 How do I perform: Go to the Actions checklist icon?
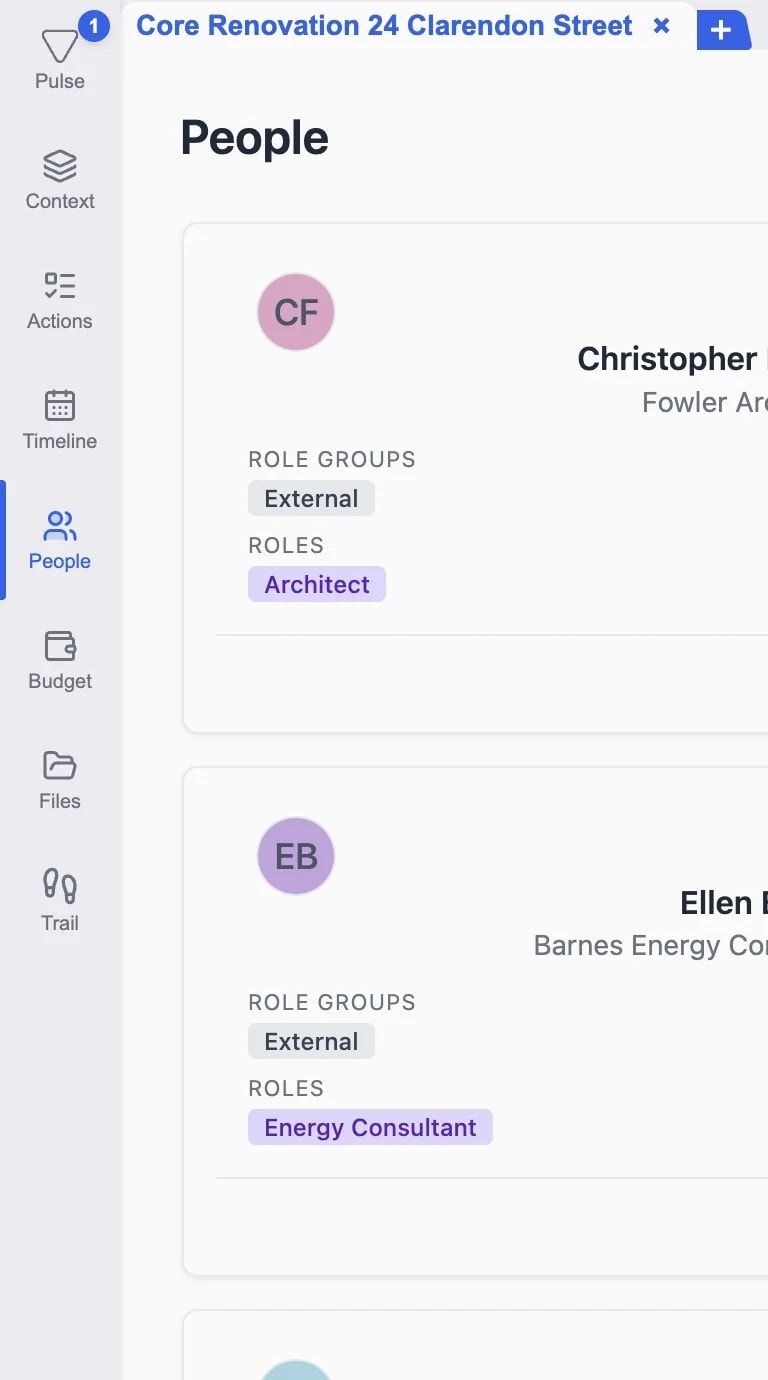(60, 286)
